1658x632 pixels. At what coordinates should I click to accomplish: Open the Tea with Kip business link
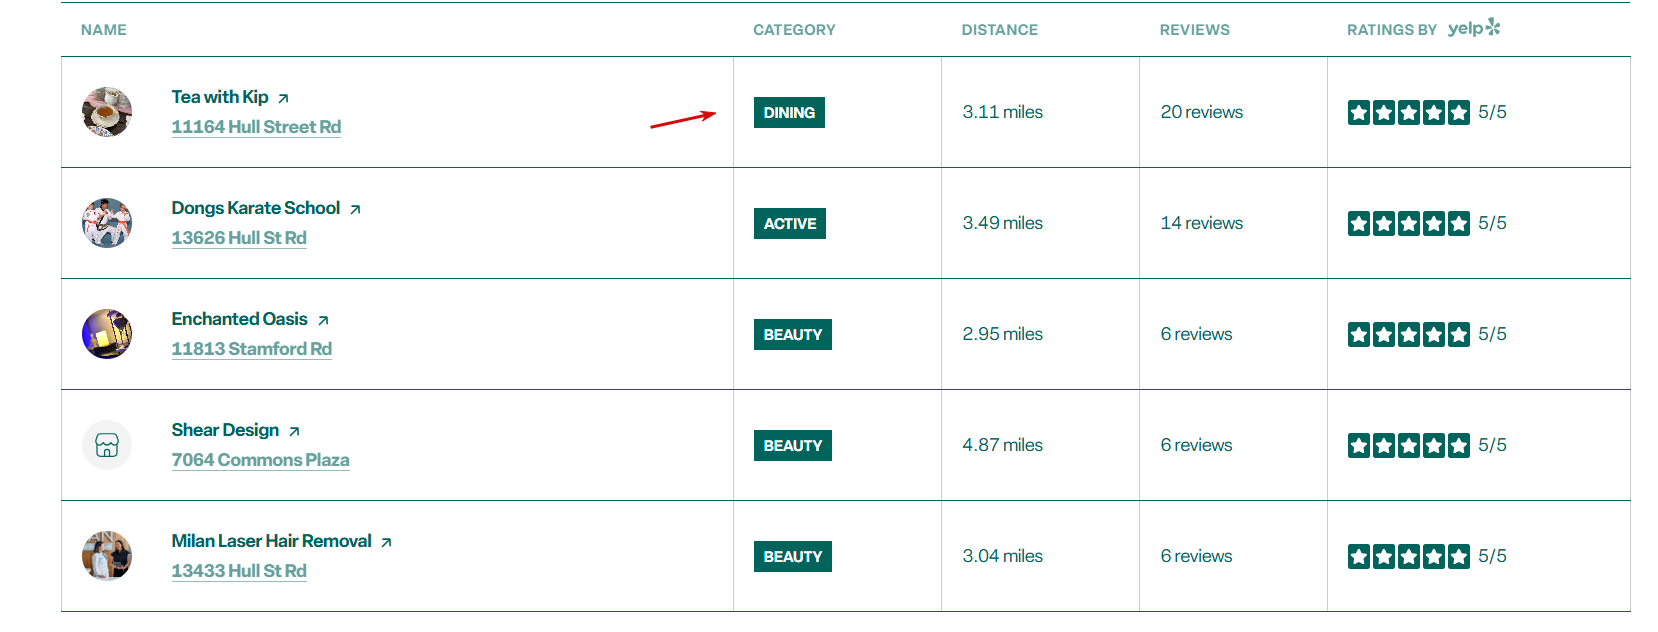[x=220, y=97]
